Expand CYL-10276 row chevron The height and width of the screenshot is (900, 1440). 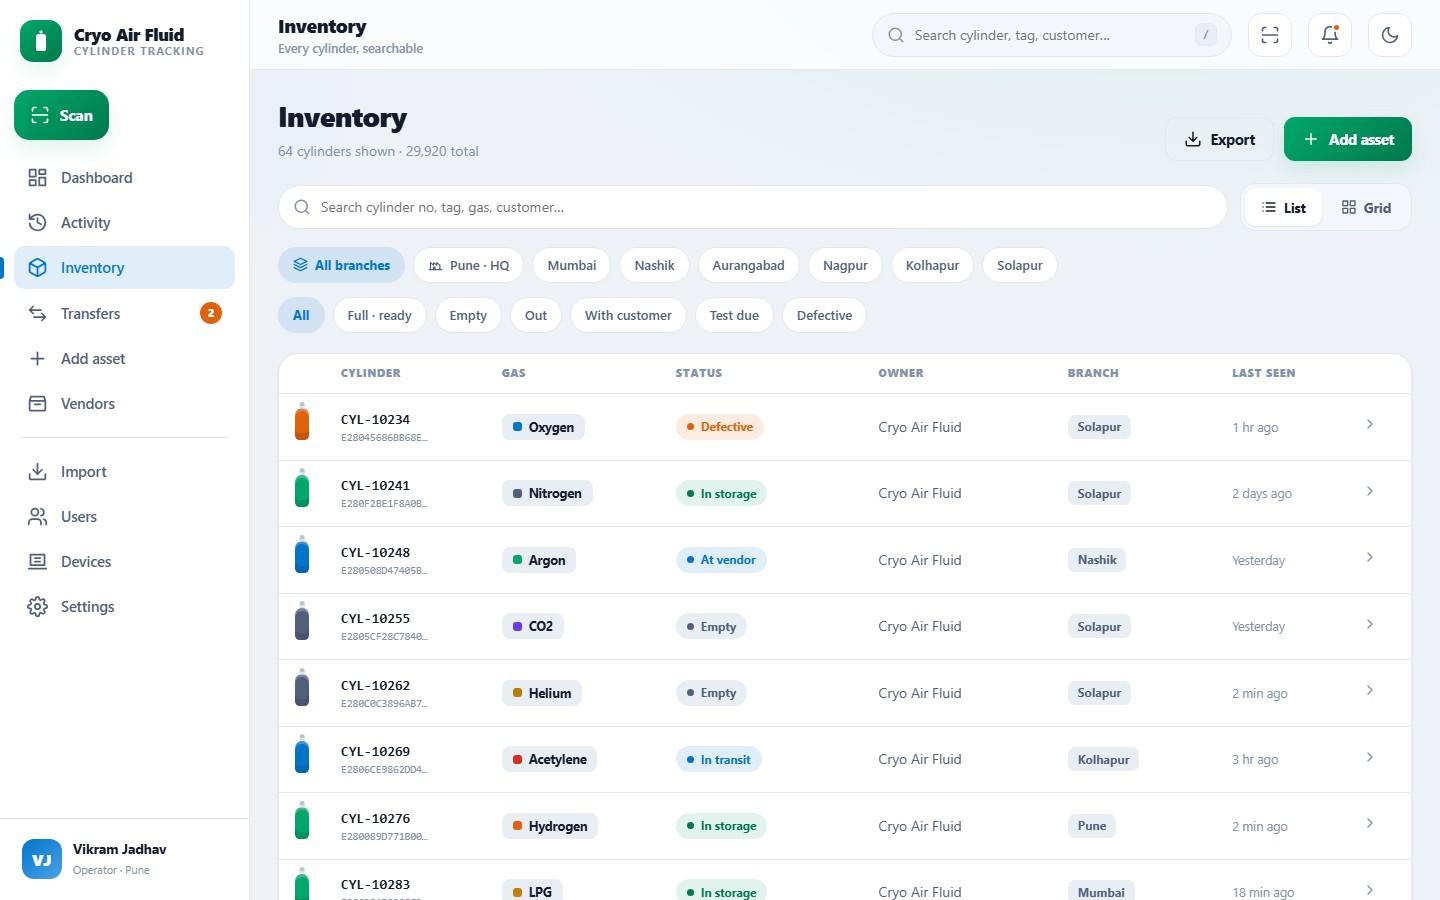pyautogui.click(x=1370, y=823)
